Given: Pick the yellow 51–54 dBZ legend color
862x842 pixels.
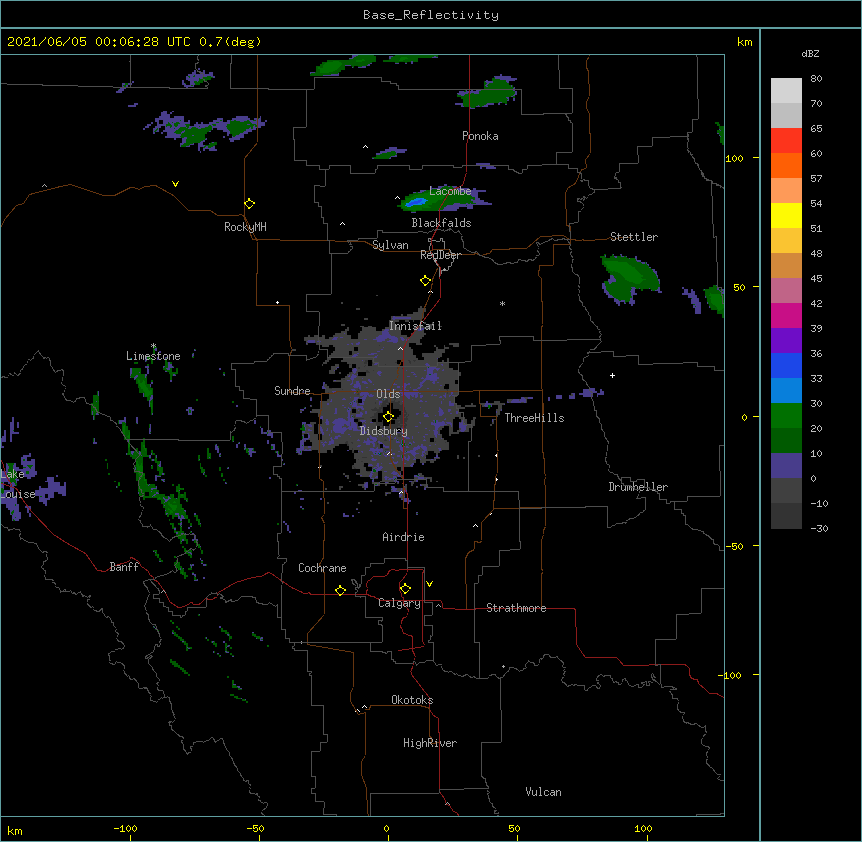Looking at the screenshot, I should 786,215.
